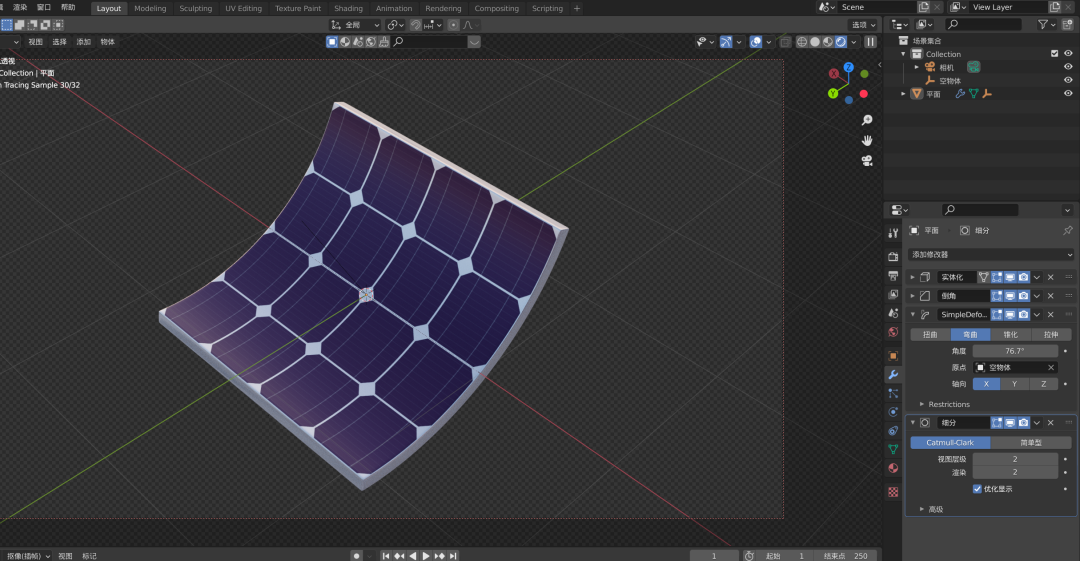Click the 角度 value field 76.7°
The image size is (1080, 561).
[x=1014, y=351]
